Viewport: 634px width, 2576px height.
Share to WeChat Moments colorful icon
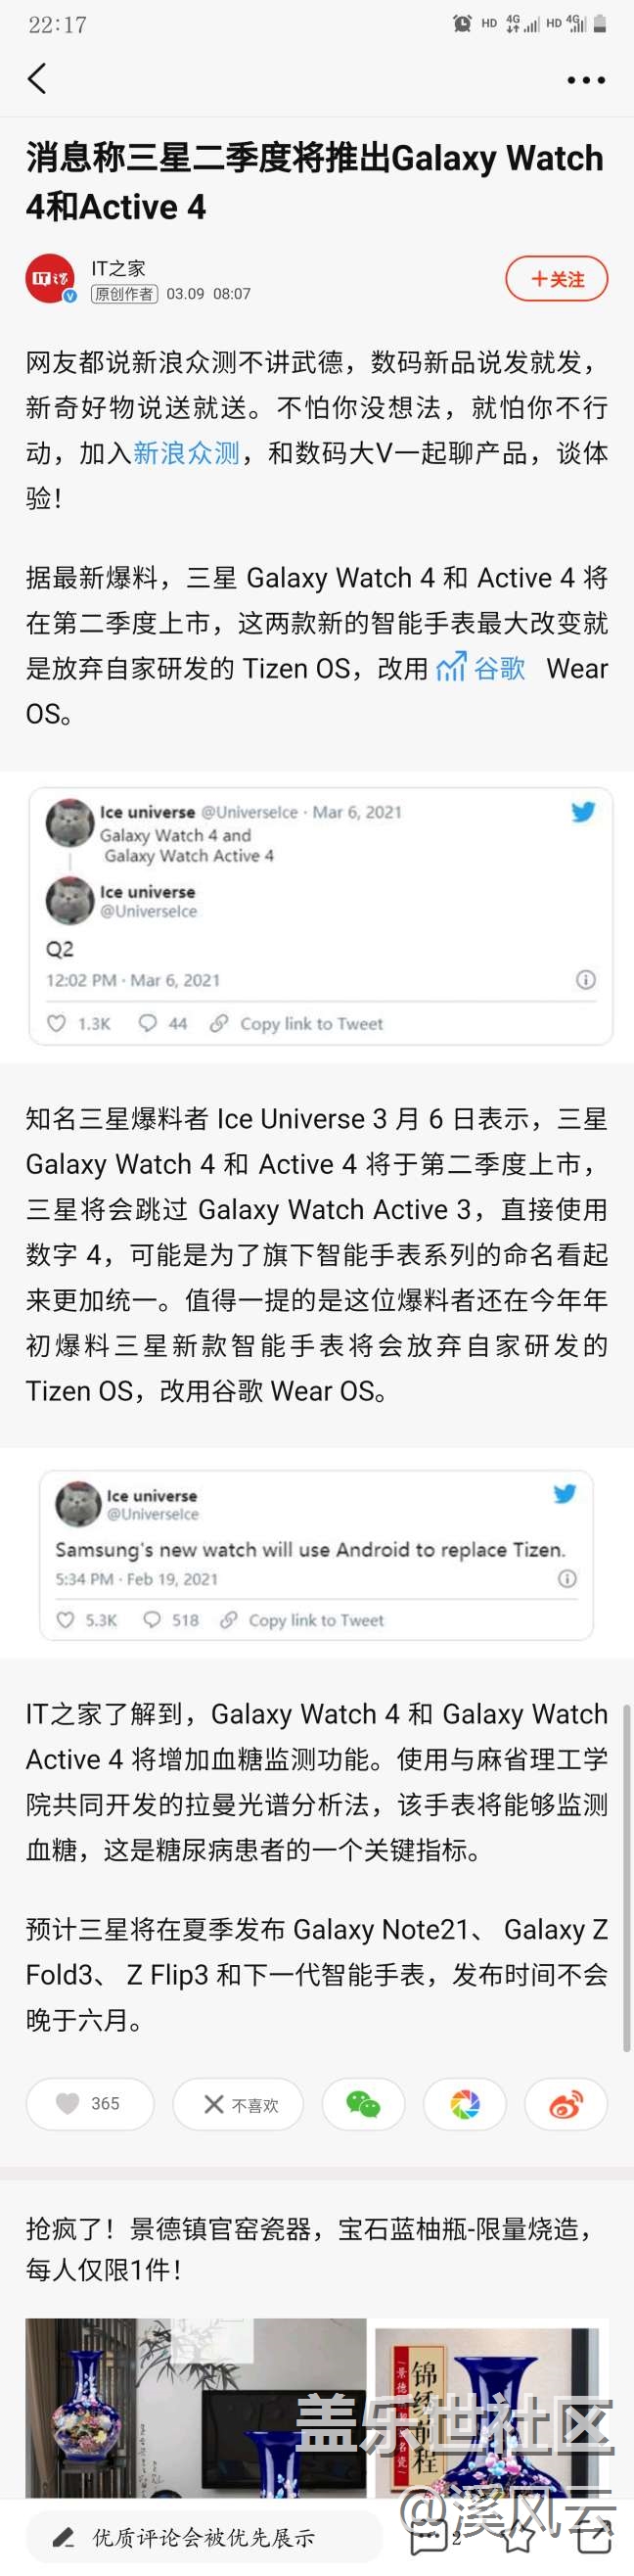pyautogui.click(x=465, y=2104)
